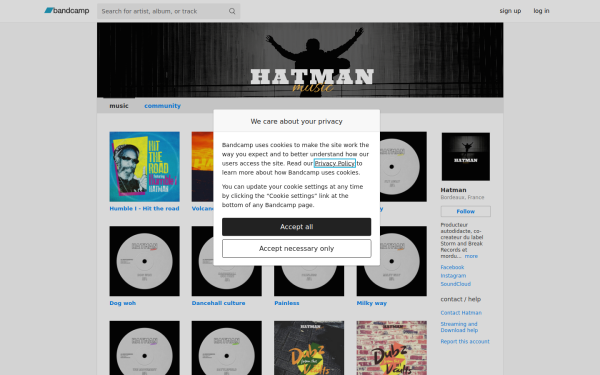Open the Dancehall culture title link
Image resolution: width=600 pixels, height=375 pixels.
pyautogui.click(x=218, y=303)
